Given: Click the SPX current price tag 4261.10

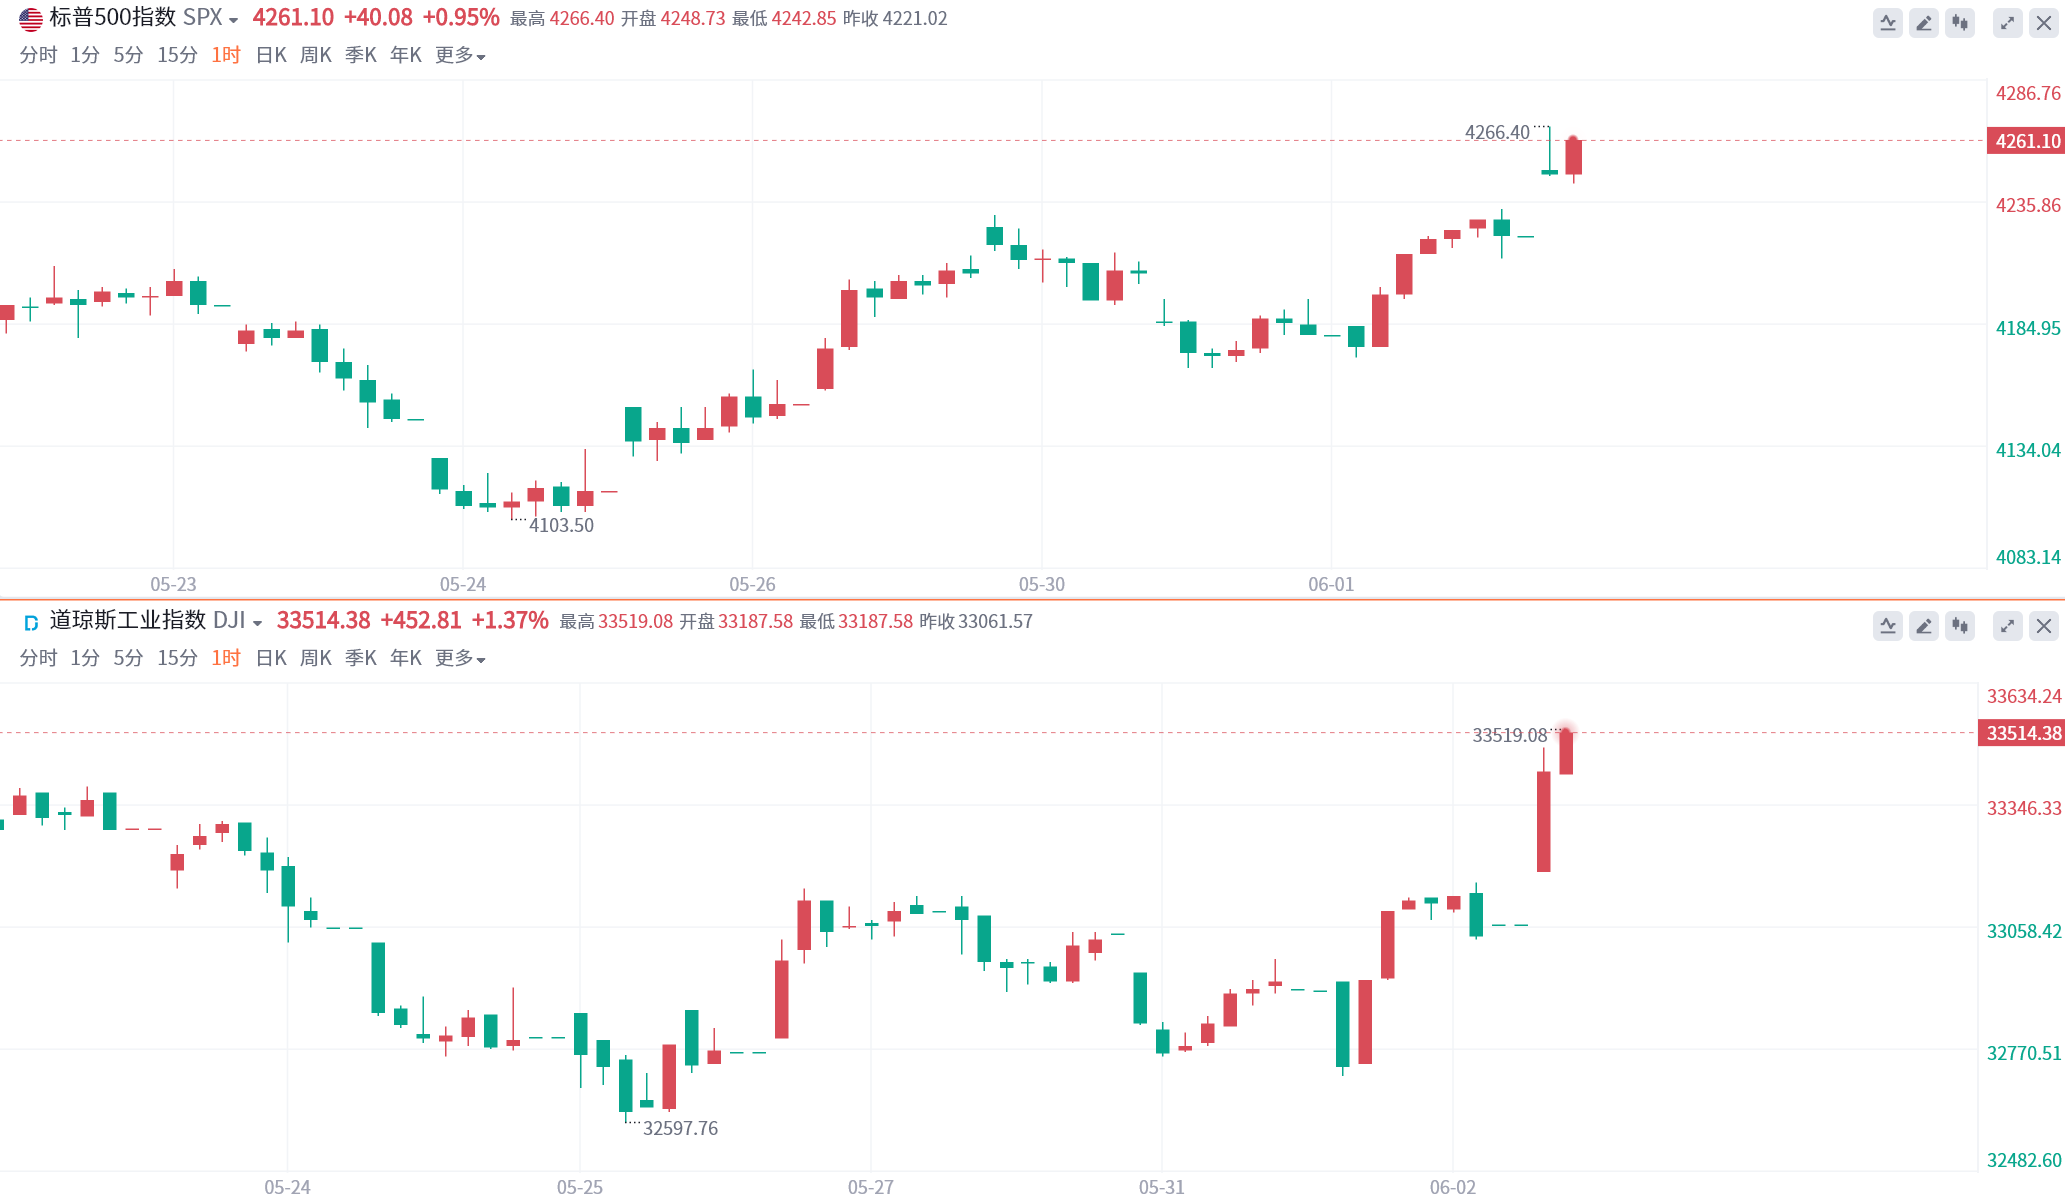Looking at the screenshot, I should (2026, 141).
